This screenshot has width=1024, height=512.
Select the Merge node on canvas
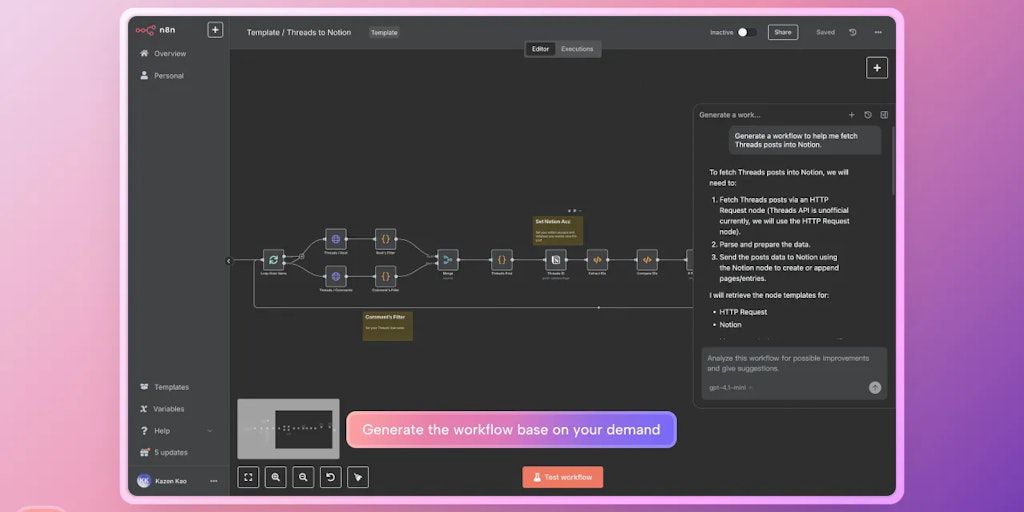pos(447,260)
